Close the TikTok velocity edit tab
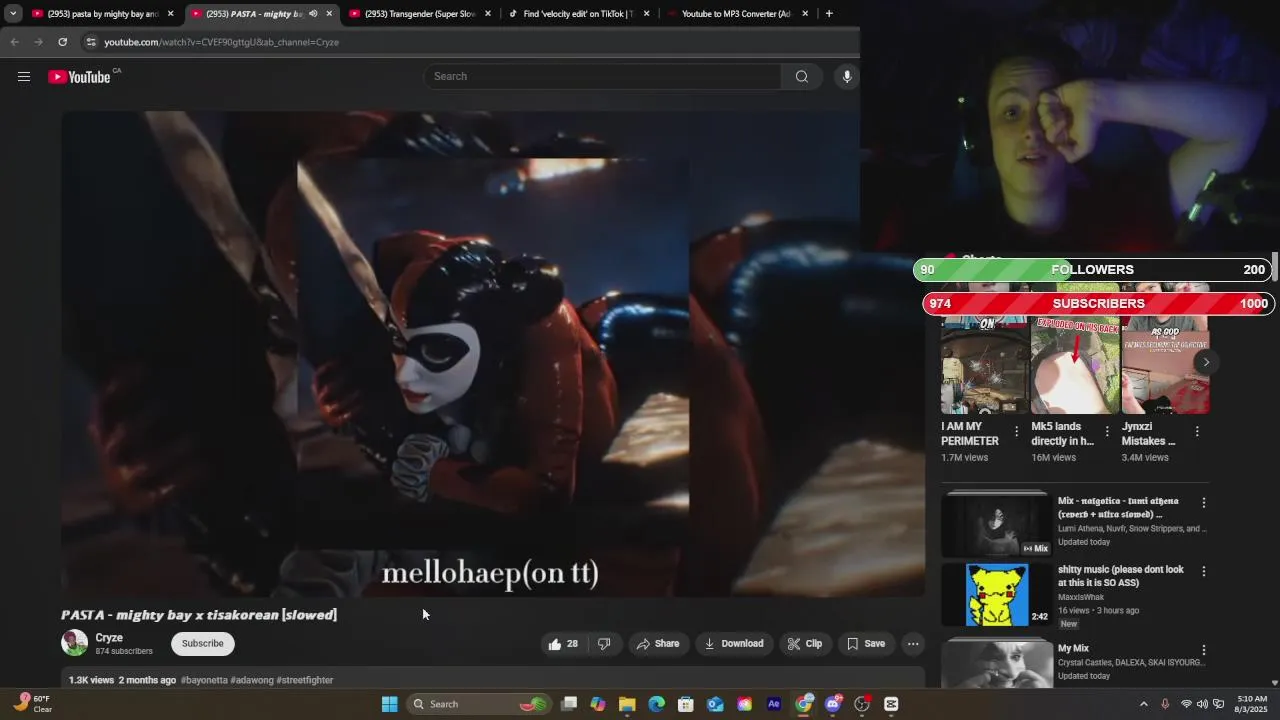1280x720 pixels. (x=646, y=14)
